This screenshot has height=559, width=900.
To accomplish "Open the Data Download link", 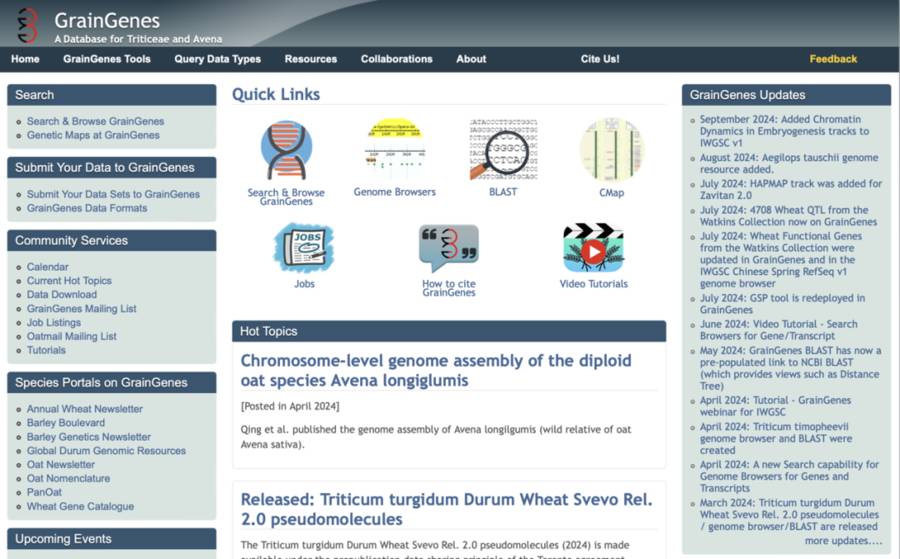I will (61, 294).
